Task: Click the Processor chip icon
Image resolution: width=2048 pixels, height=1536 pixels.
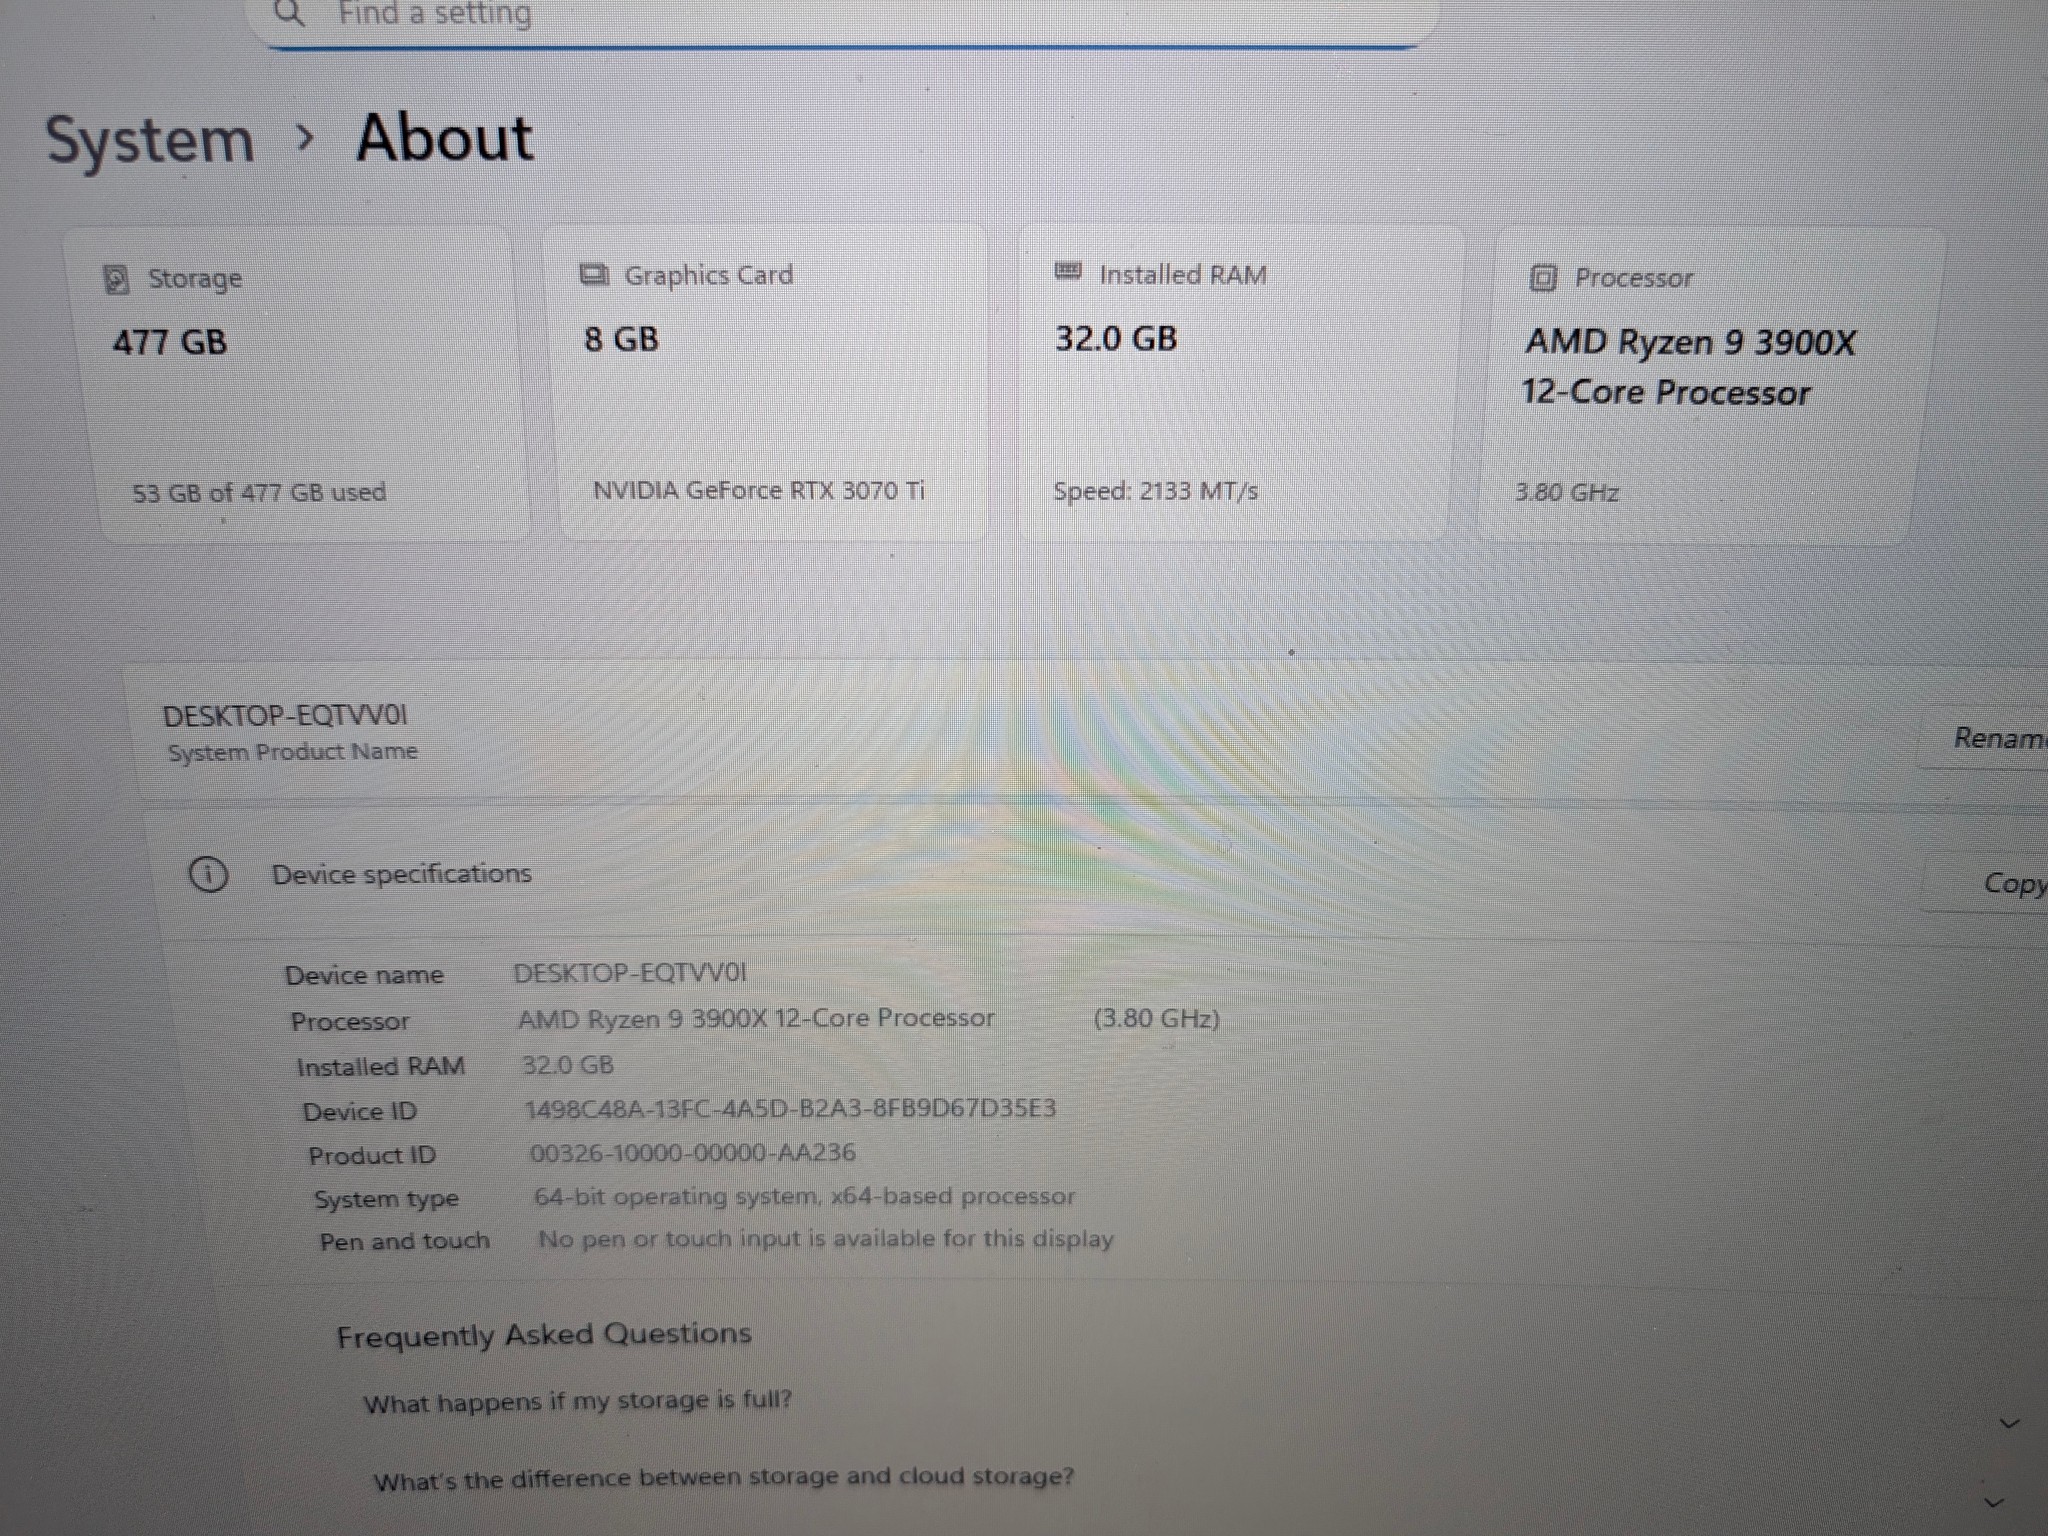Action: pyautogui.click(x=1543, y=278)
